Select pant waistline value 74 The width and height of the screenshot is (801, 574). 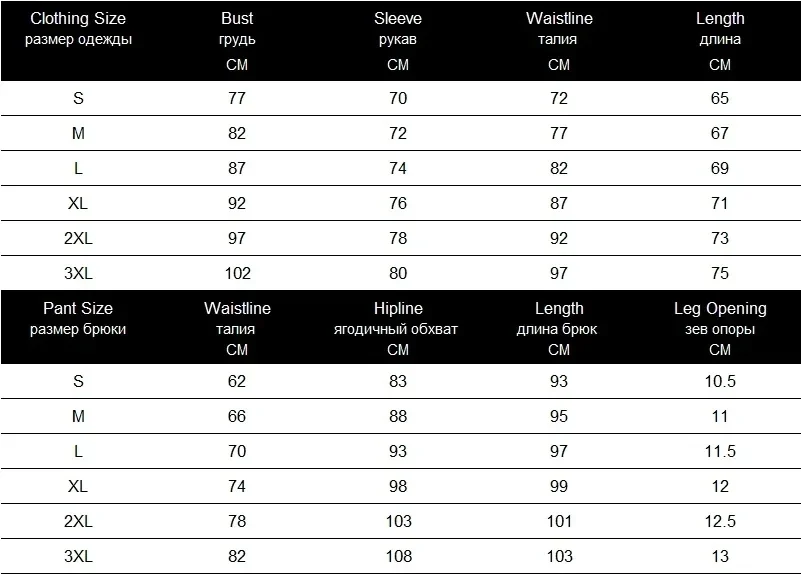tap(237, 486)
